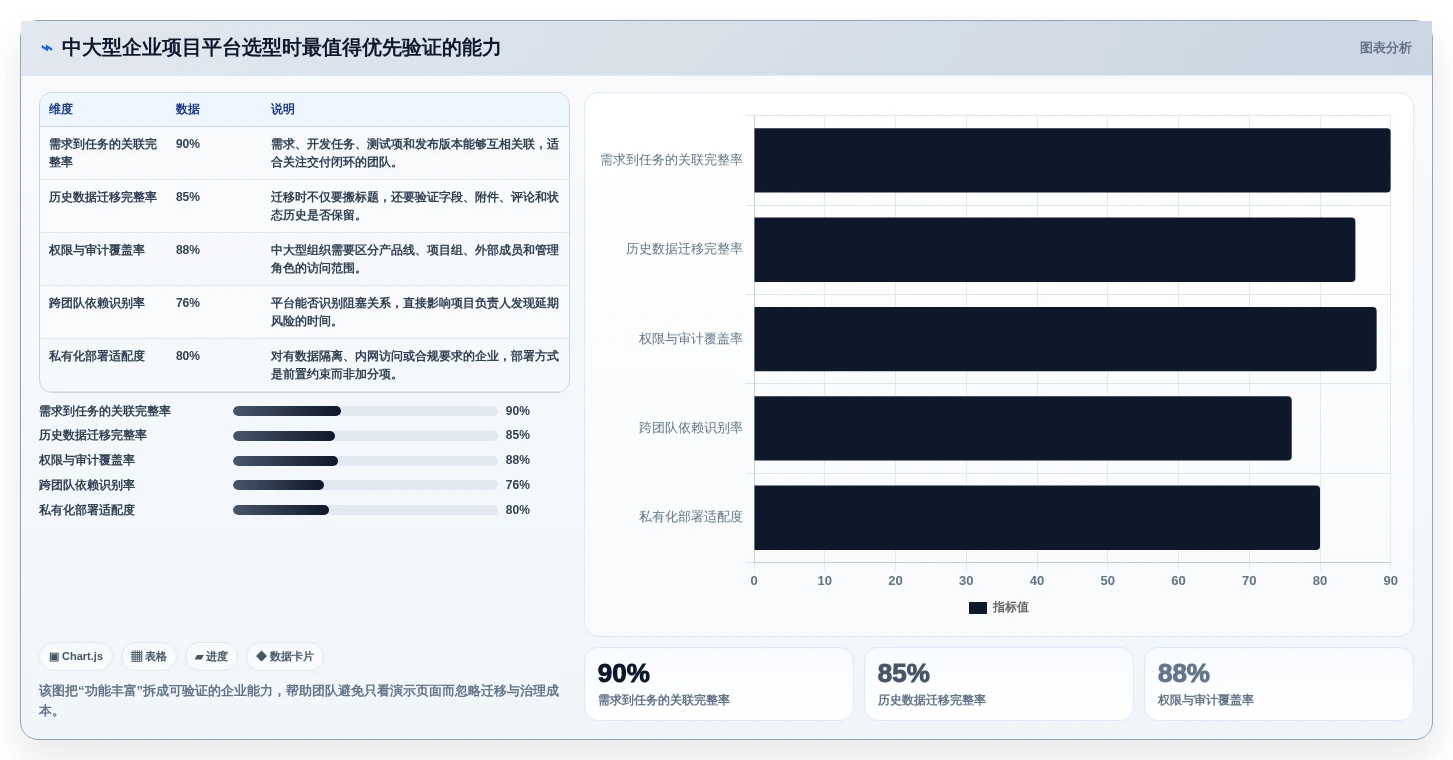This screenshot has width=1453, height=760.
Task: Click the chart bar for 历史数据迁移完整率
Action: [1054, 250]
